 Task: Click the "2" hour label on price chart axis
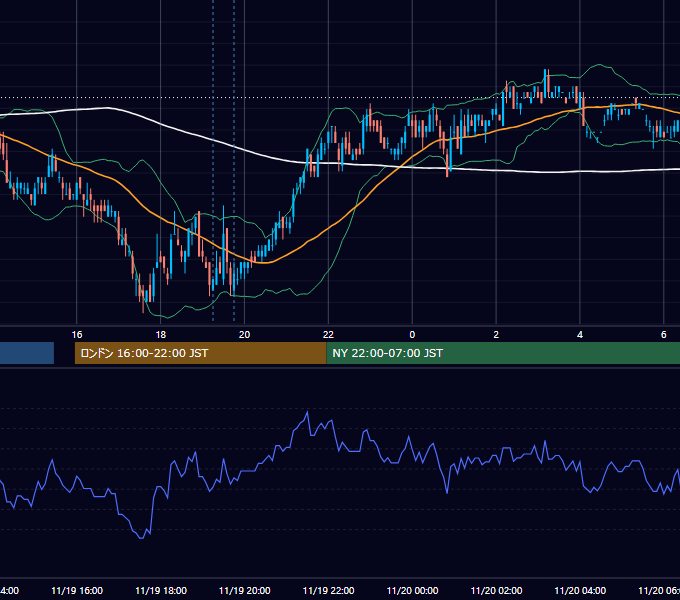(x=496, y=335)
